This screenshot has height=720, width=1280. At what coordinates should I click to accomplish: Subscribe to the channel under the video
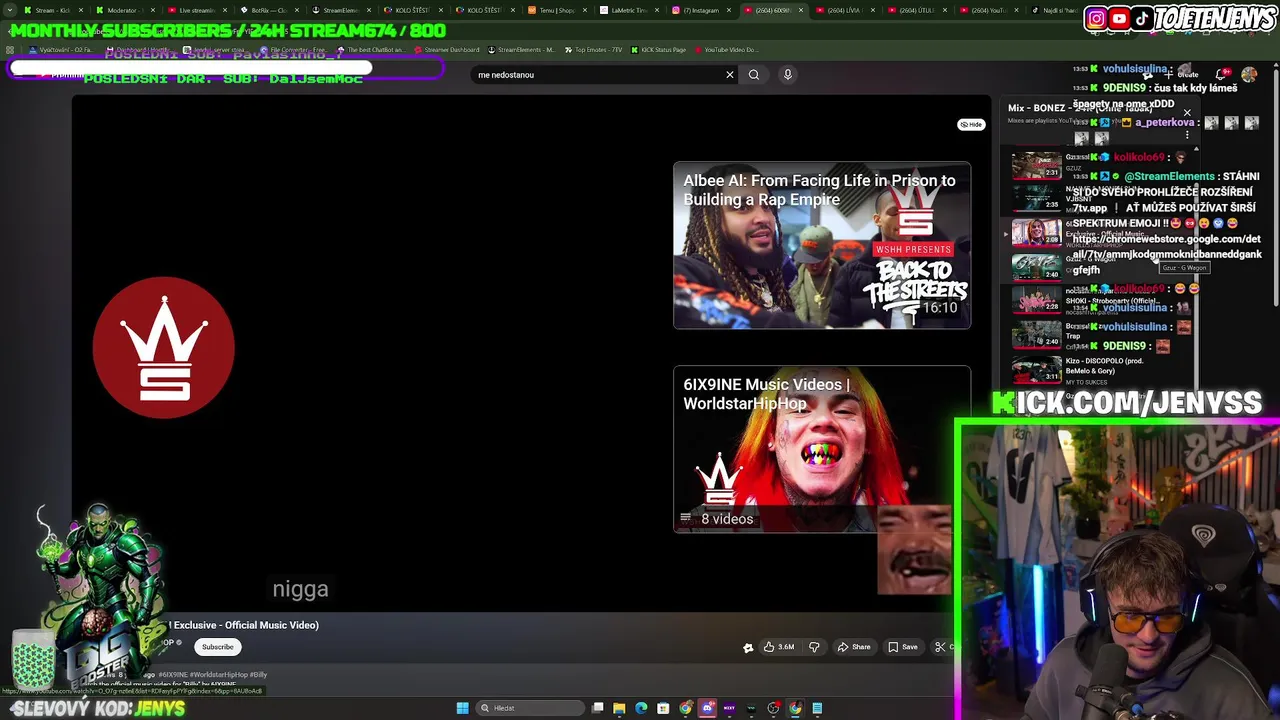click(217, 647)
